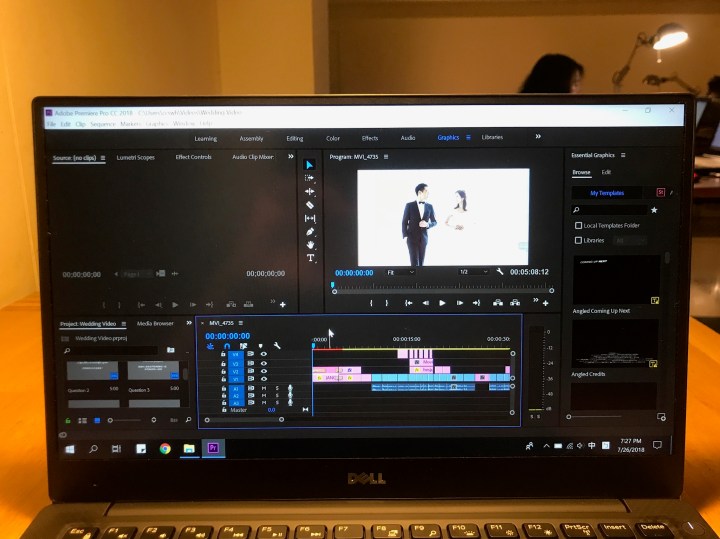Open the Fit zoom level dropdown
This screenshot has height=539, width=720.
(400, 272)
